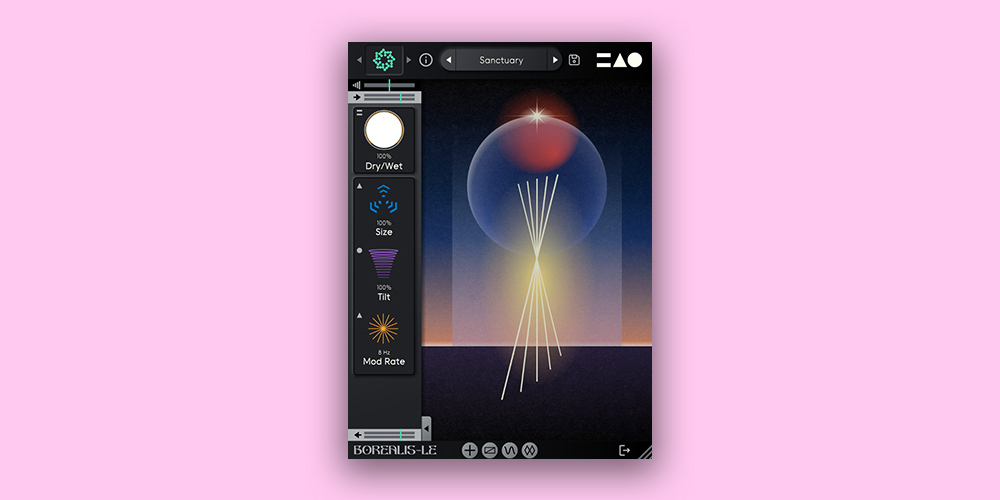Go to the next preset after Sanctuary
The height and width of the screenshot is (500, 1000).
tap(555, 60)
